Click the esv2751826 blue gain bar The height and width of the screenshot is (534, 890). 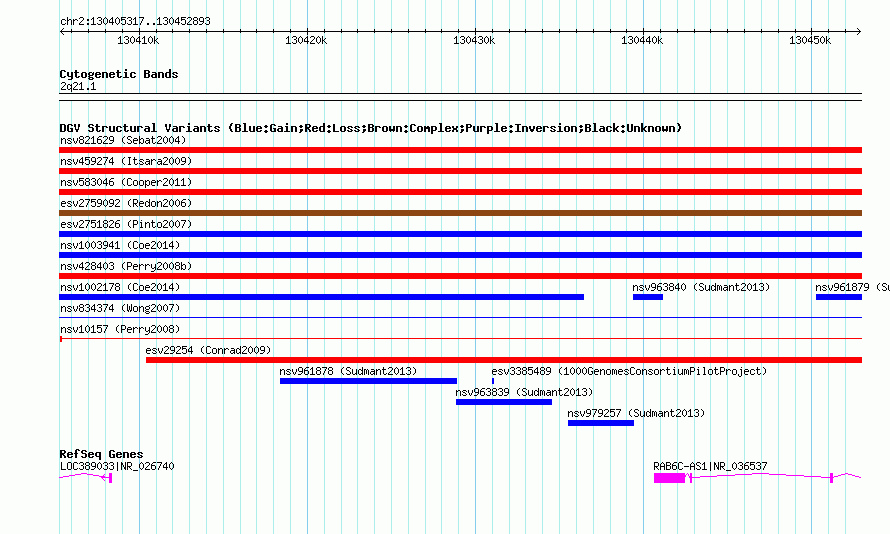[x=460, y=234]
